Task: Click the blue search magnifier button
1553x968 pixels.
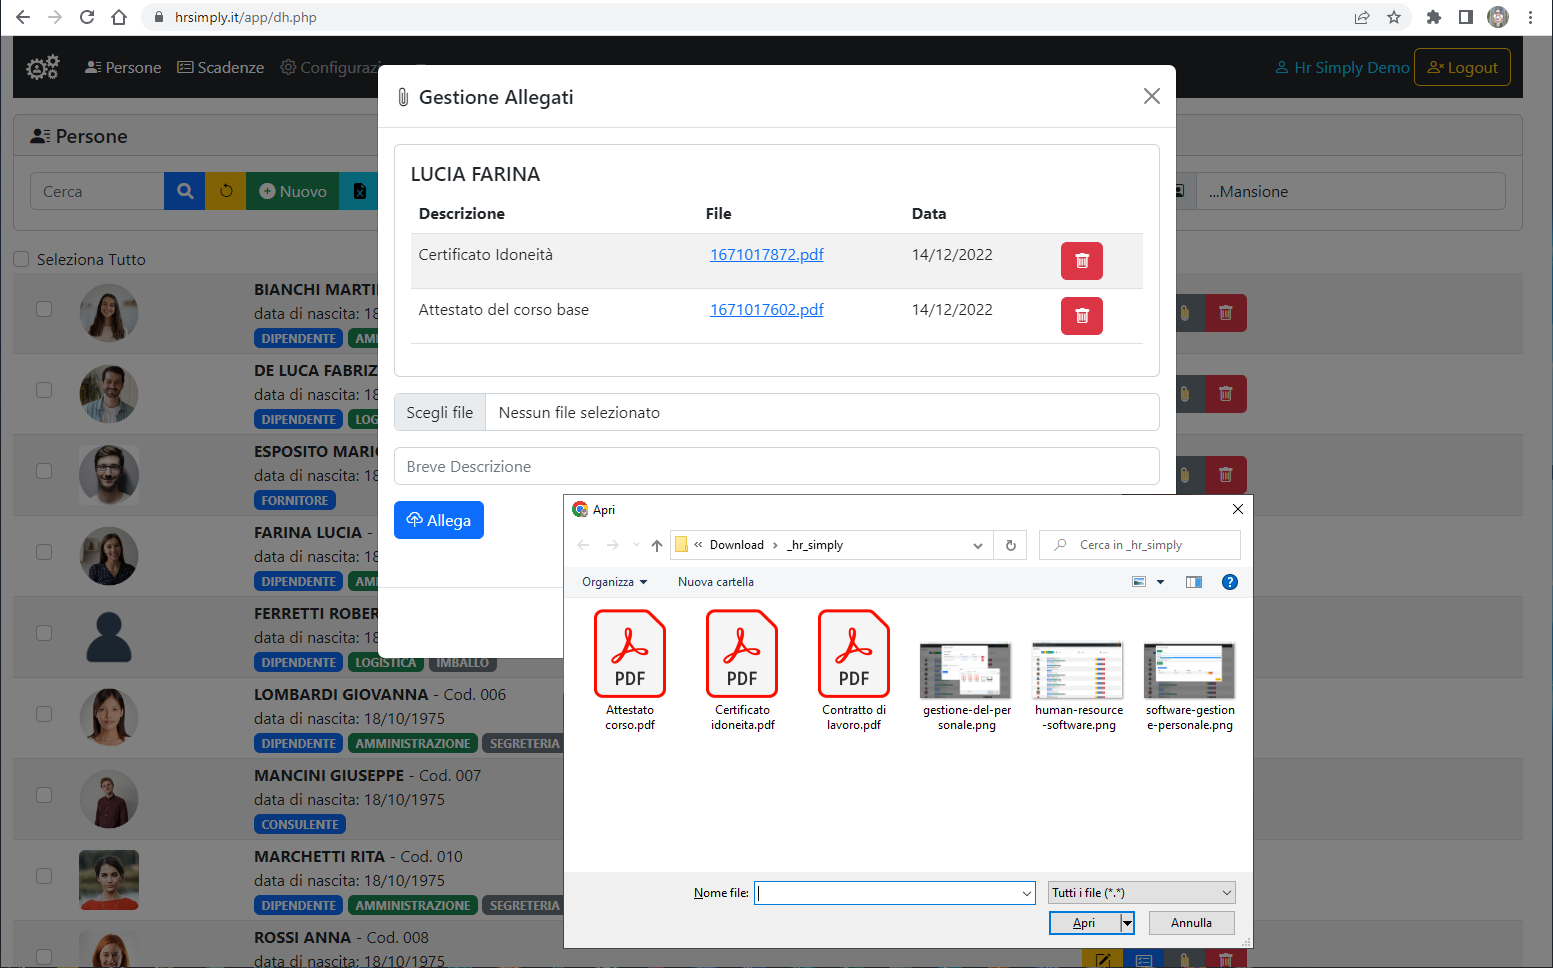Action: 185,191
